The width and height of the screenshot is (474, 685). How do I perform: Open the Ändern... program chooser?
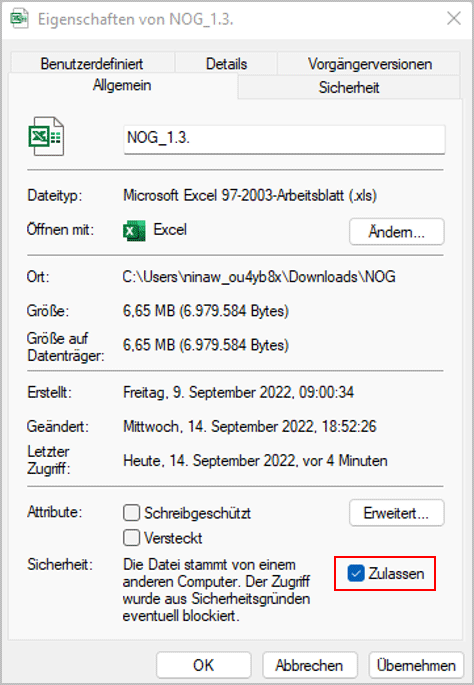pos(397,232)
